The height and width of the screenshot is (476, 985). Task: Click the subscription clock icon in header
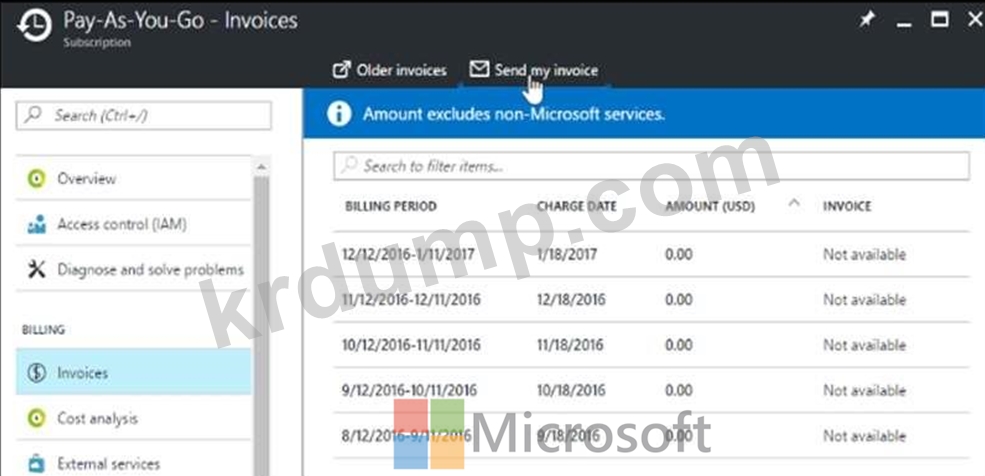[x=35, y=27]
